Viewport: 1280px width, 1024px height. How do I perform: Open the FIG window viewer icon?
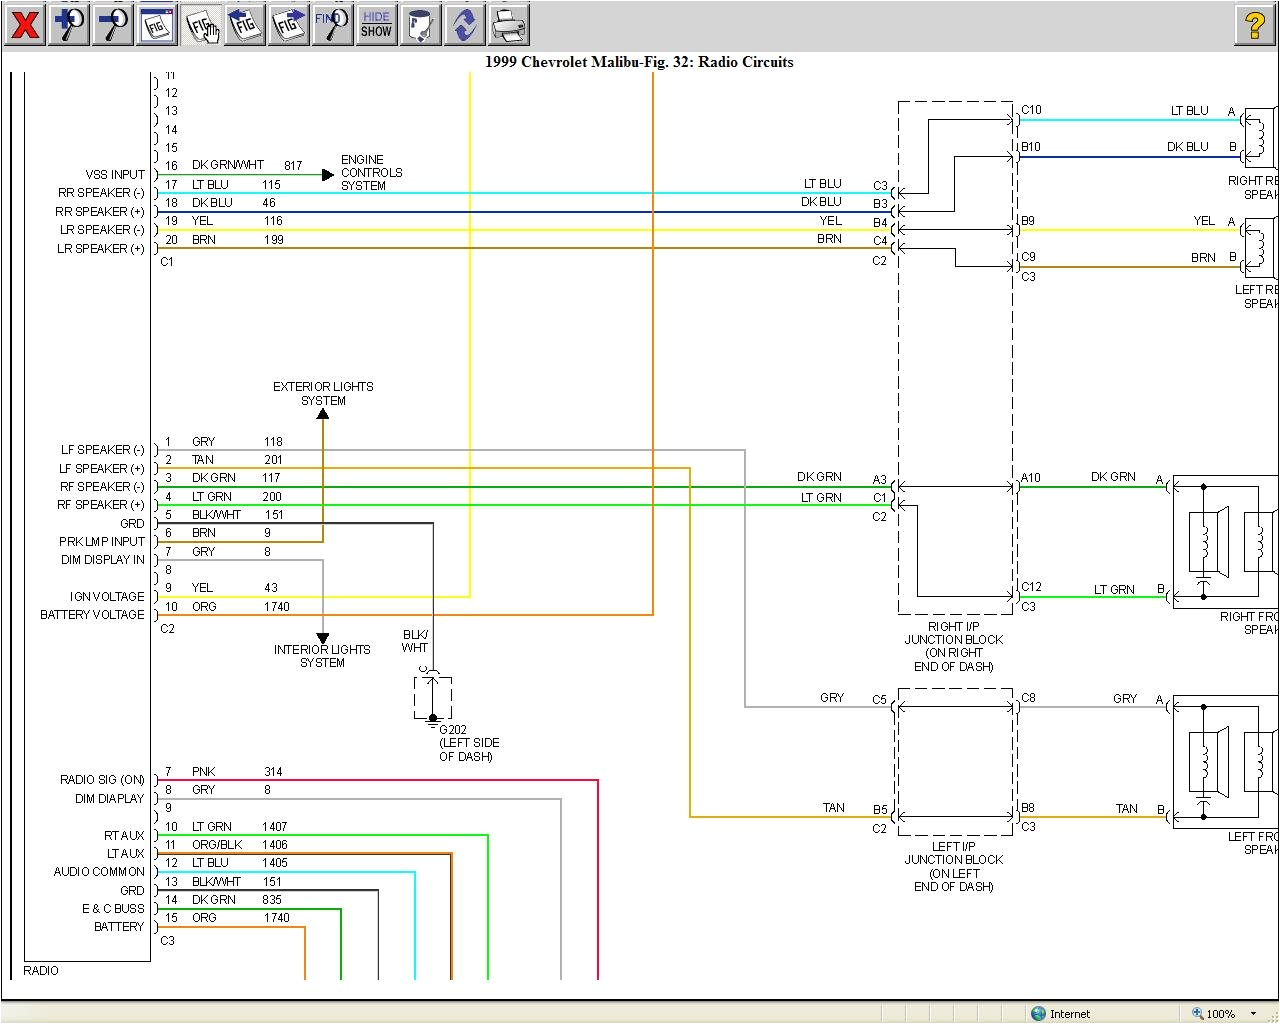155,24
